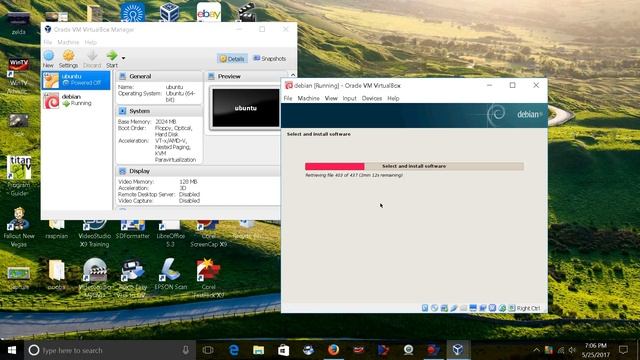Collapse the Display section header

click(198, 171)
